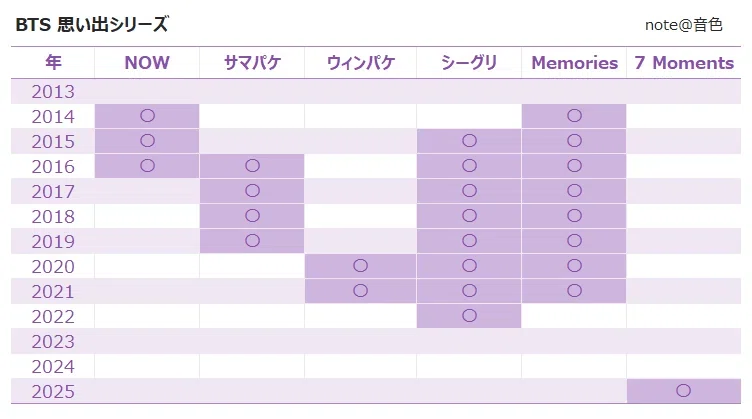Screen dimensions: 752x419
Task: Select the ウィンパケ column header
Action: pyautogui.click(x=361, y=63)
